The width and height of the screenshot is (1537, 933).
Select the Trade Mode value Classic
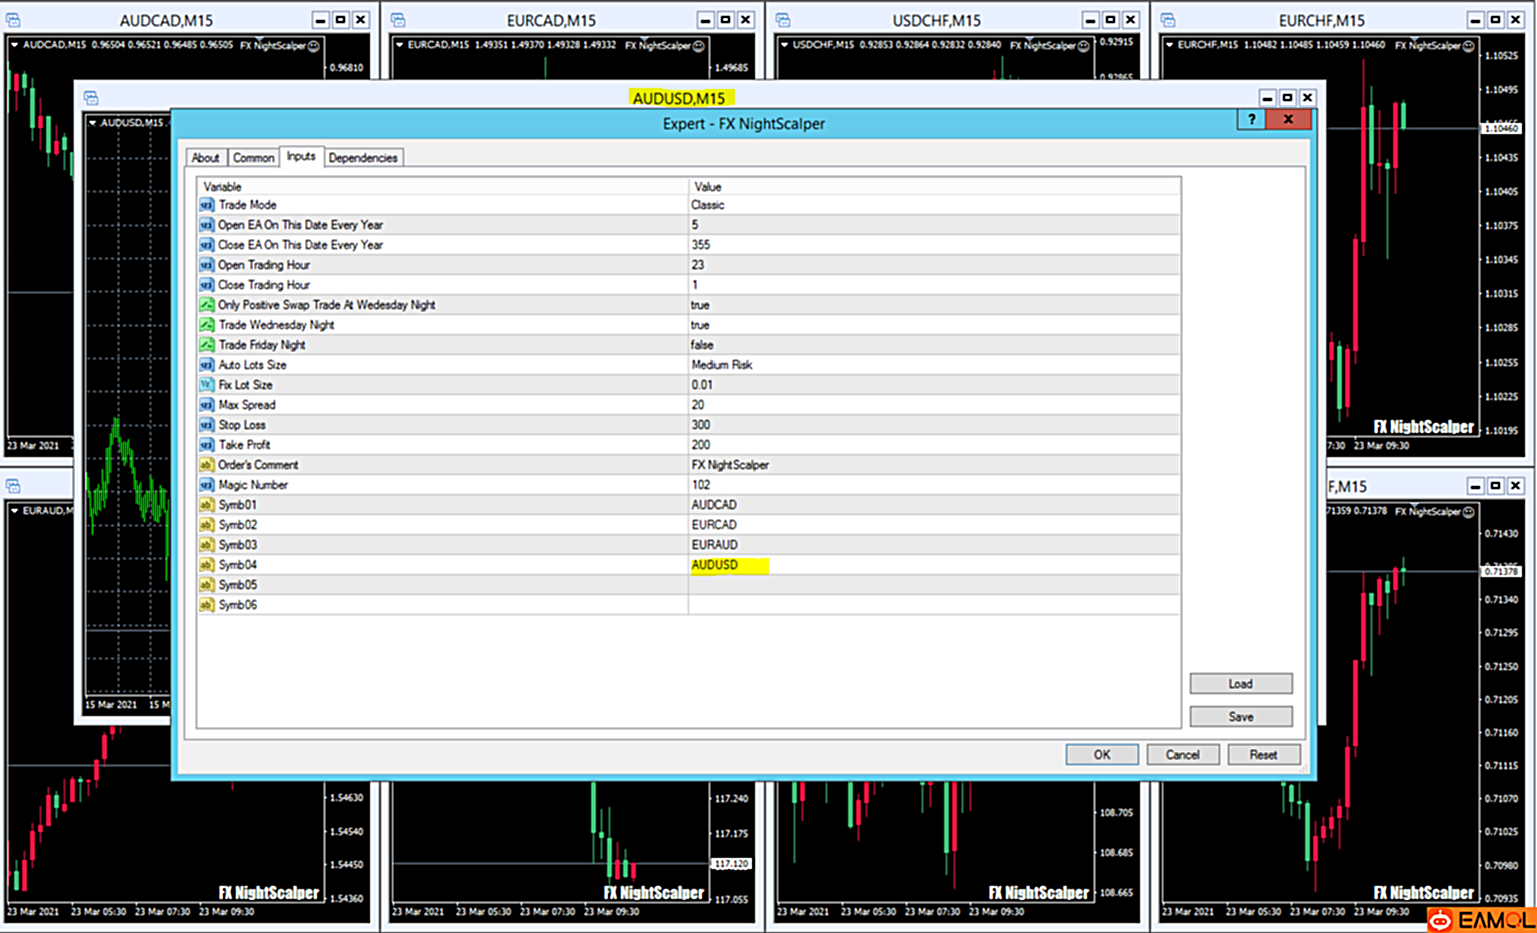708,205
